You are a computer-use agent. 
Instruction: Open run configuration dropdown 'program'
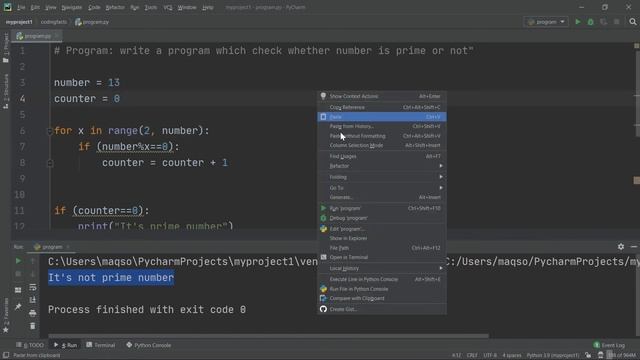tap(546, 22)
